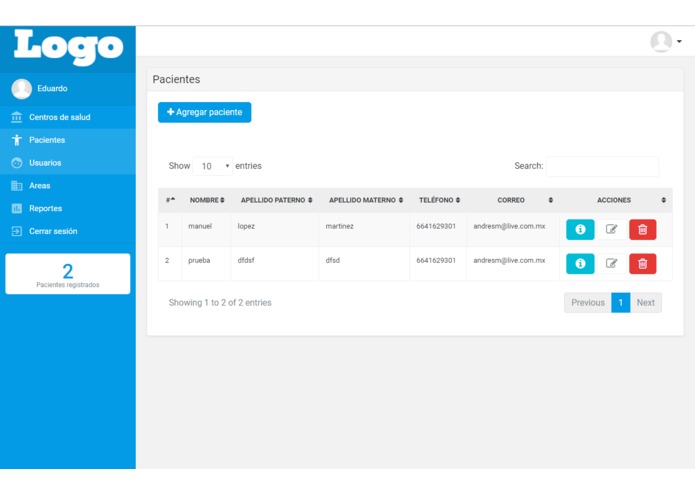This screenshot has width=695, height=494.
Task: Click 'Showing 1 to 2 of 2 entries' text
Action: (x=220, y=303)
